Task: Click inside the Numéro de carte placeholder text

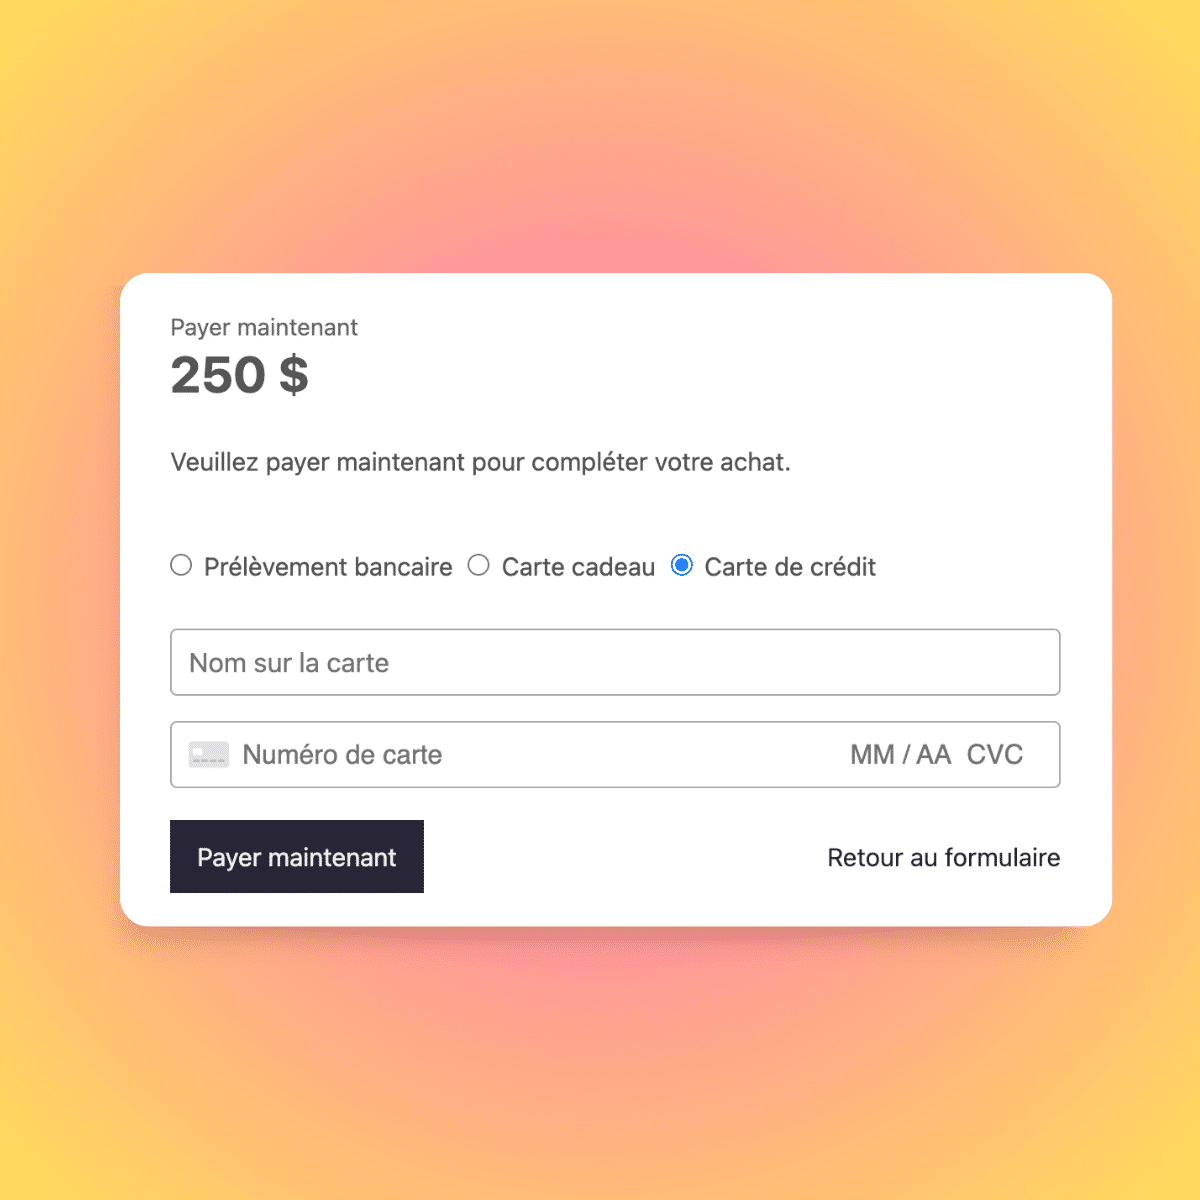Action: 342,754
